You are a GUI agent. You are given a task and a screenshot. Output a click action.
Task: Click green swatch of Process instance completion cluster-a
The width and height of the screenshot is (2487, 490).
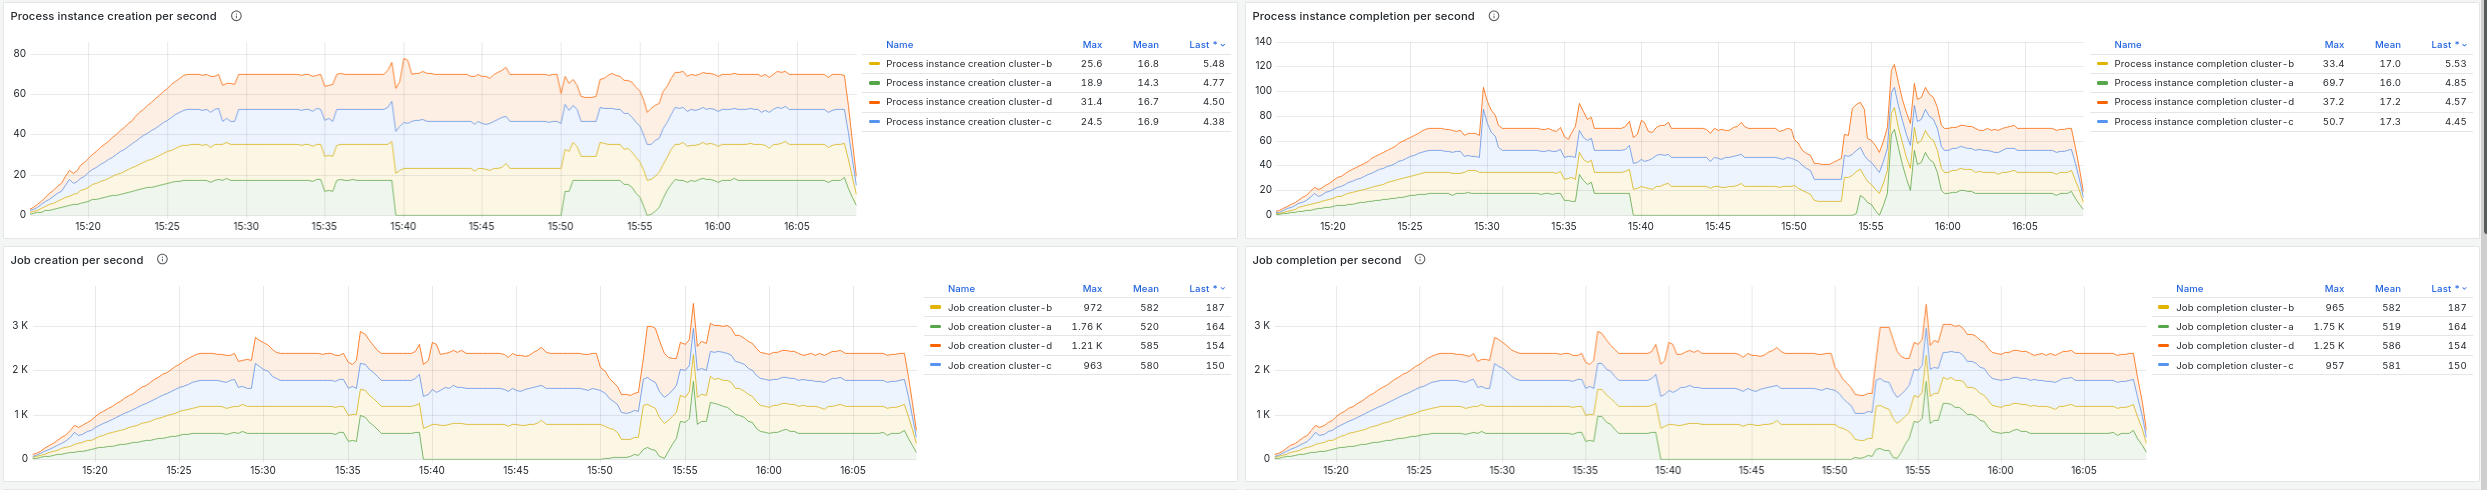2103,83
